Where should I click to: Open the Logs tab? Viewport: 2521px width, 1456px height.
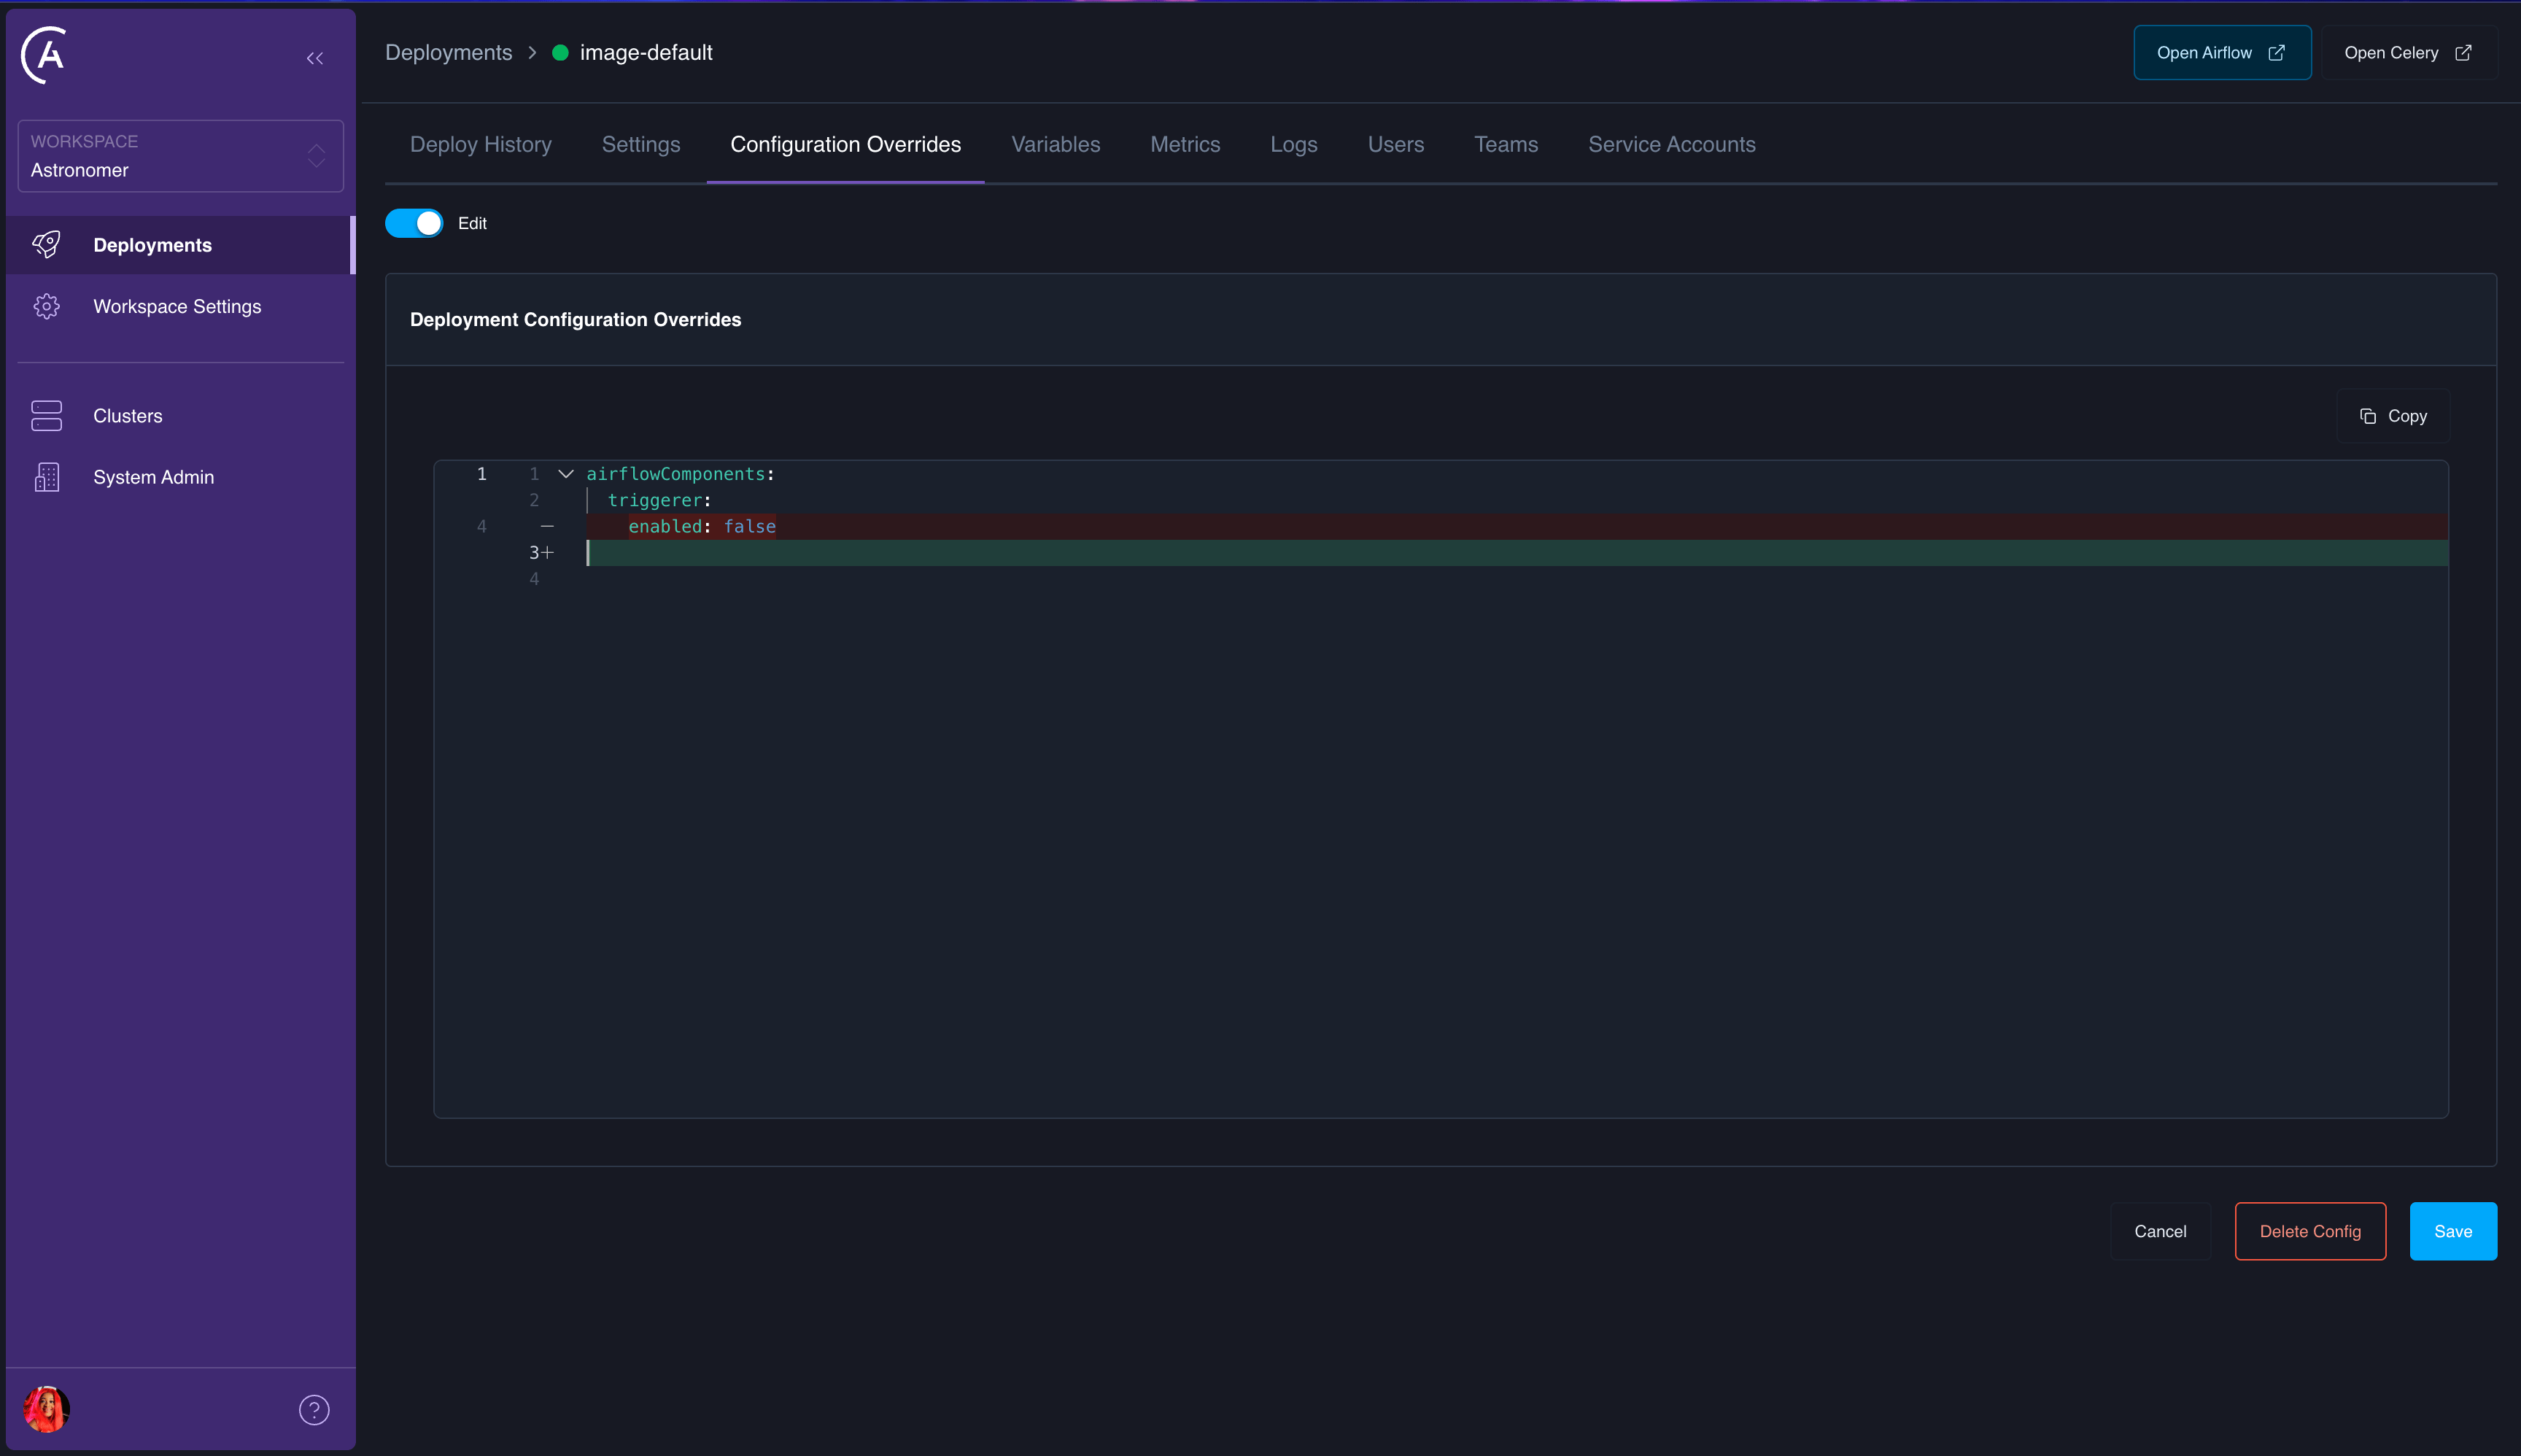click(1294, 145)
